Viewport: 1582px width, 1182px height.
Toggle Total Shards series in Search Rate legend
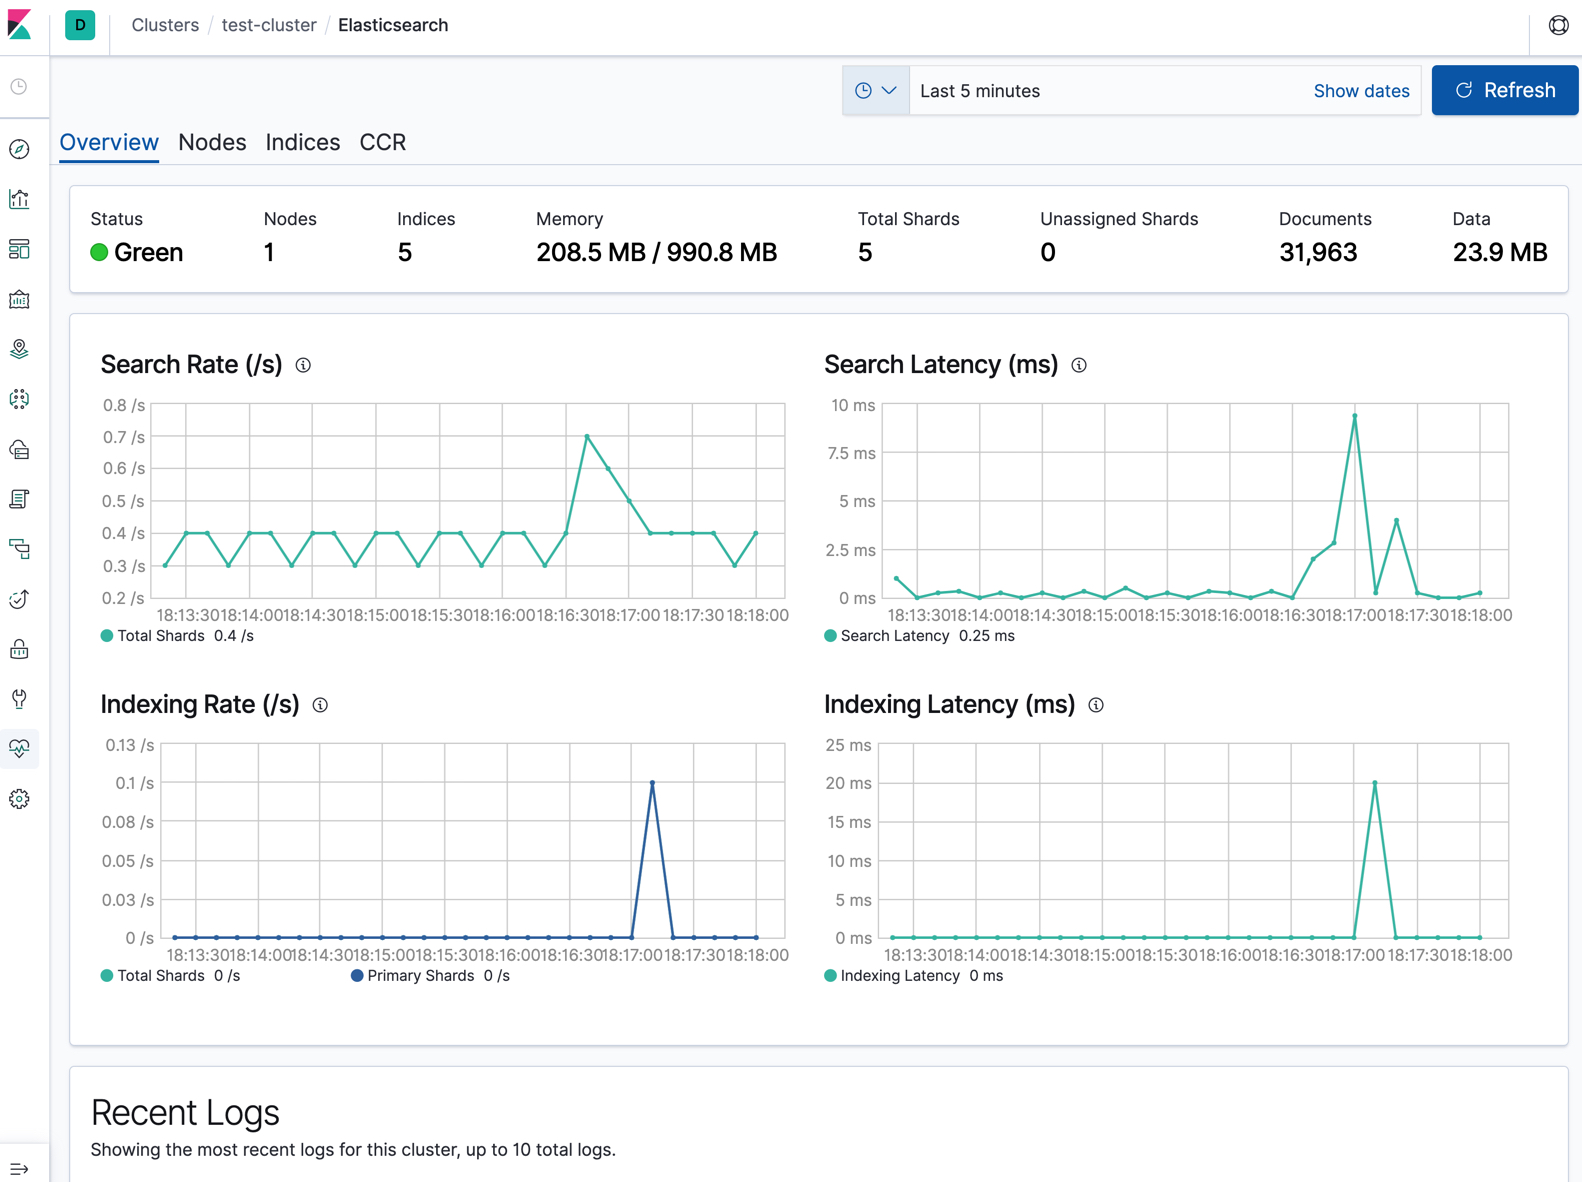(160, 636)
